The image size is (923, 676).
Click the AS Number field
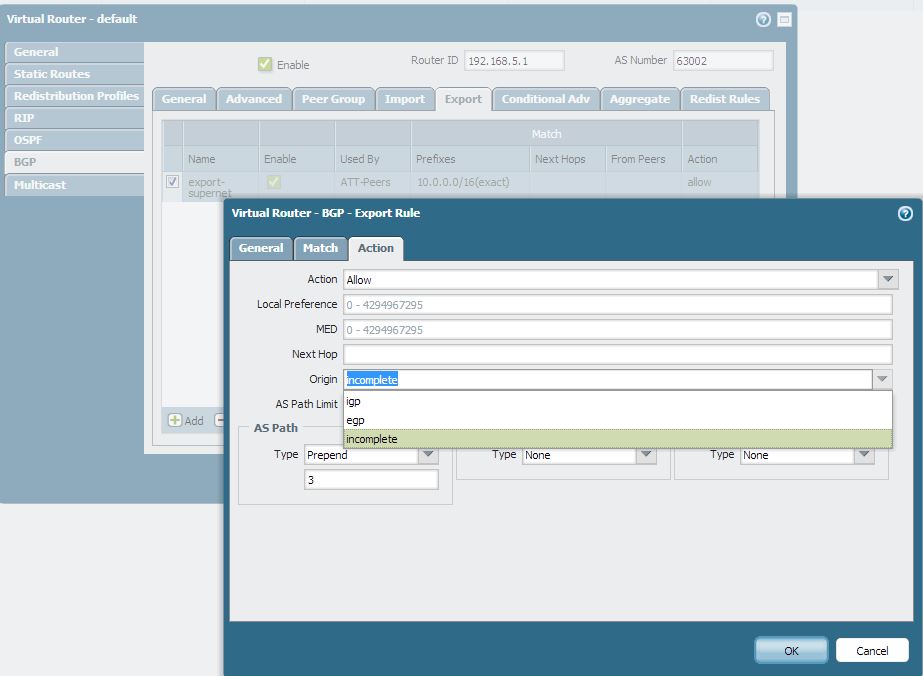(x=723, y=61)
